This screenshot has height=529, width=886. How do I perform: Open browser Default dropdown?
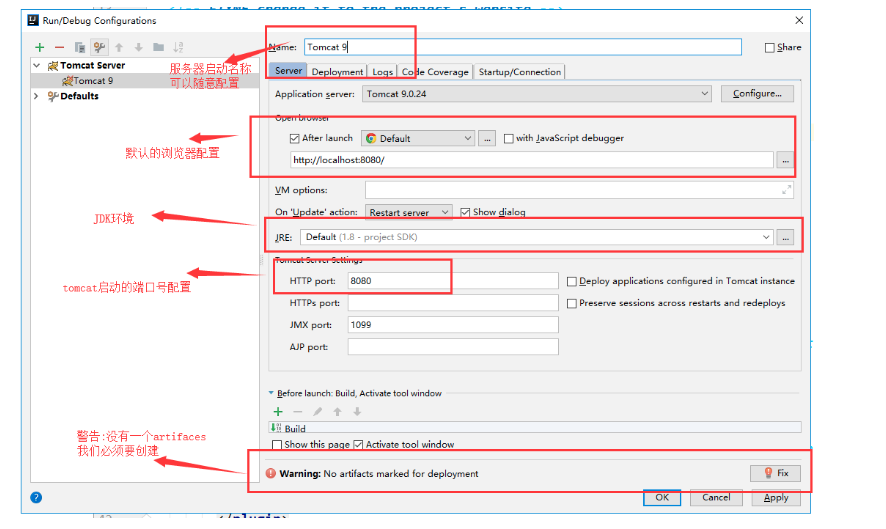(418, 138)
